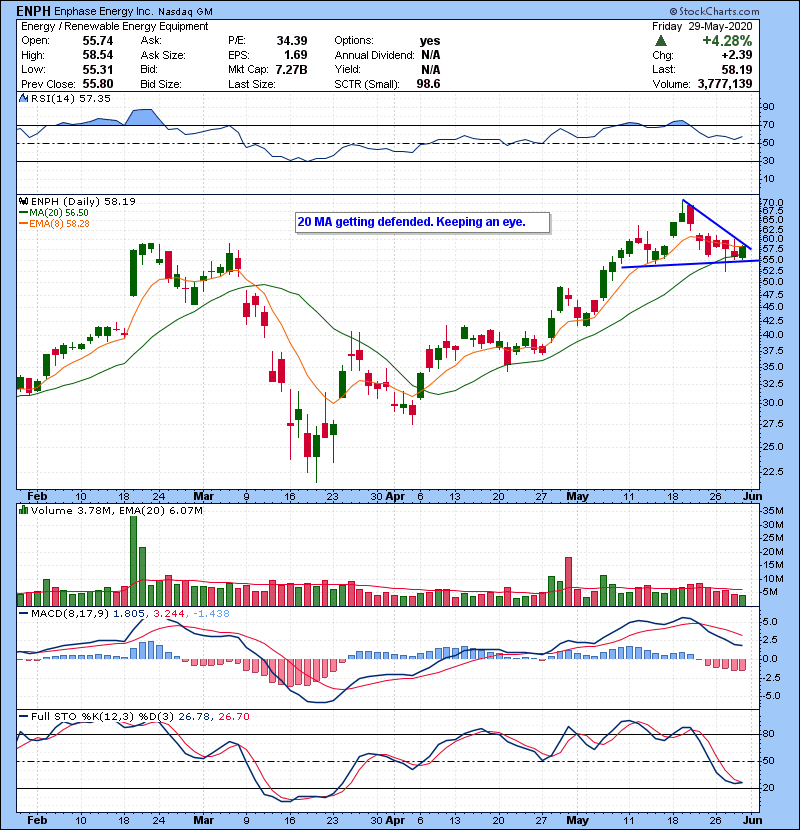
Task: Click the MACD histogram value -1.438
Action: pos(211,614)
